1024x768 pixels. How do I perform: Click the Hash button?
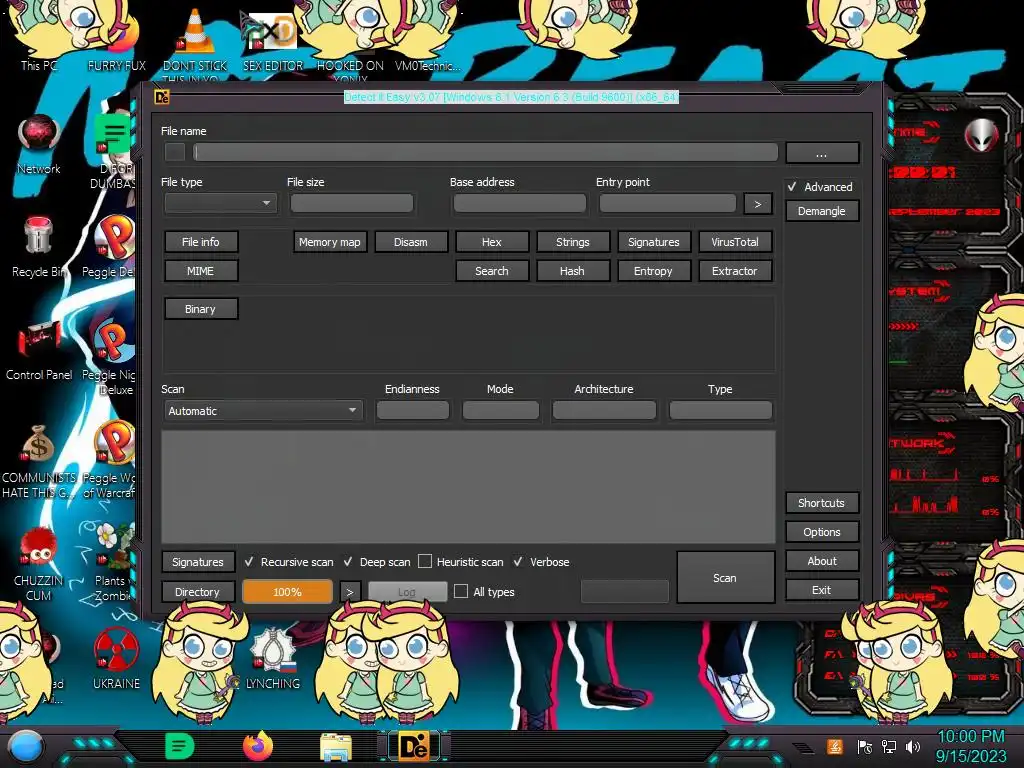coord(573,271)
